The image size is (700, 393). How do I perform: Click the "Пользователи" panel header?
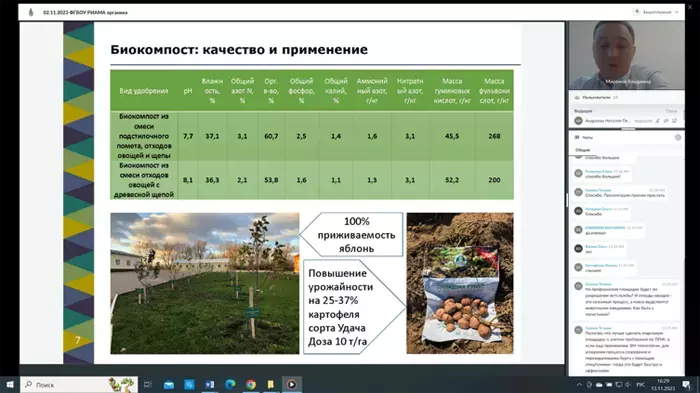[x=596, y=97]
